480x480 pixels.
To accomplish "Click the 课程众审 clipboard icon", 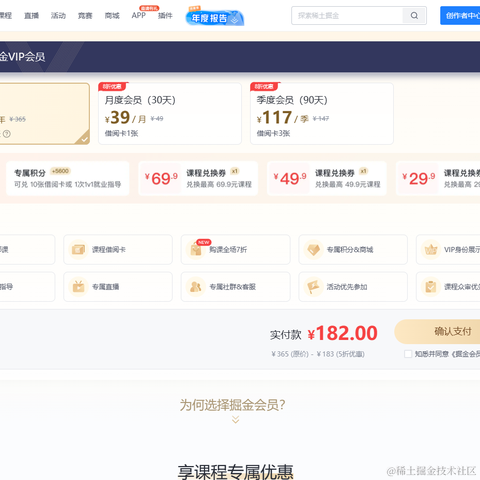I will point(431,286).
